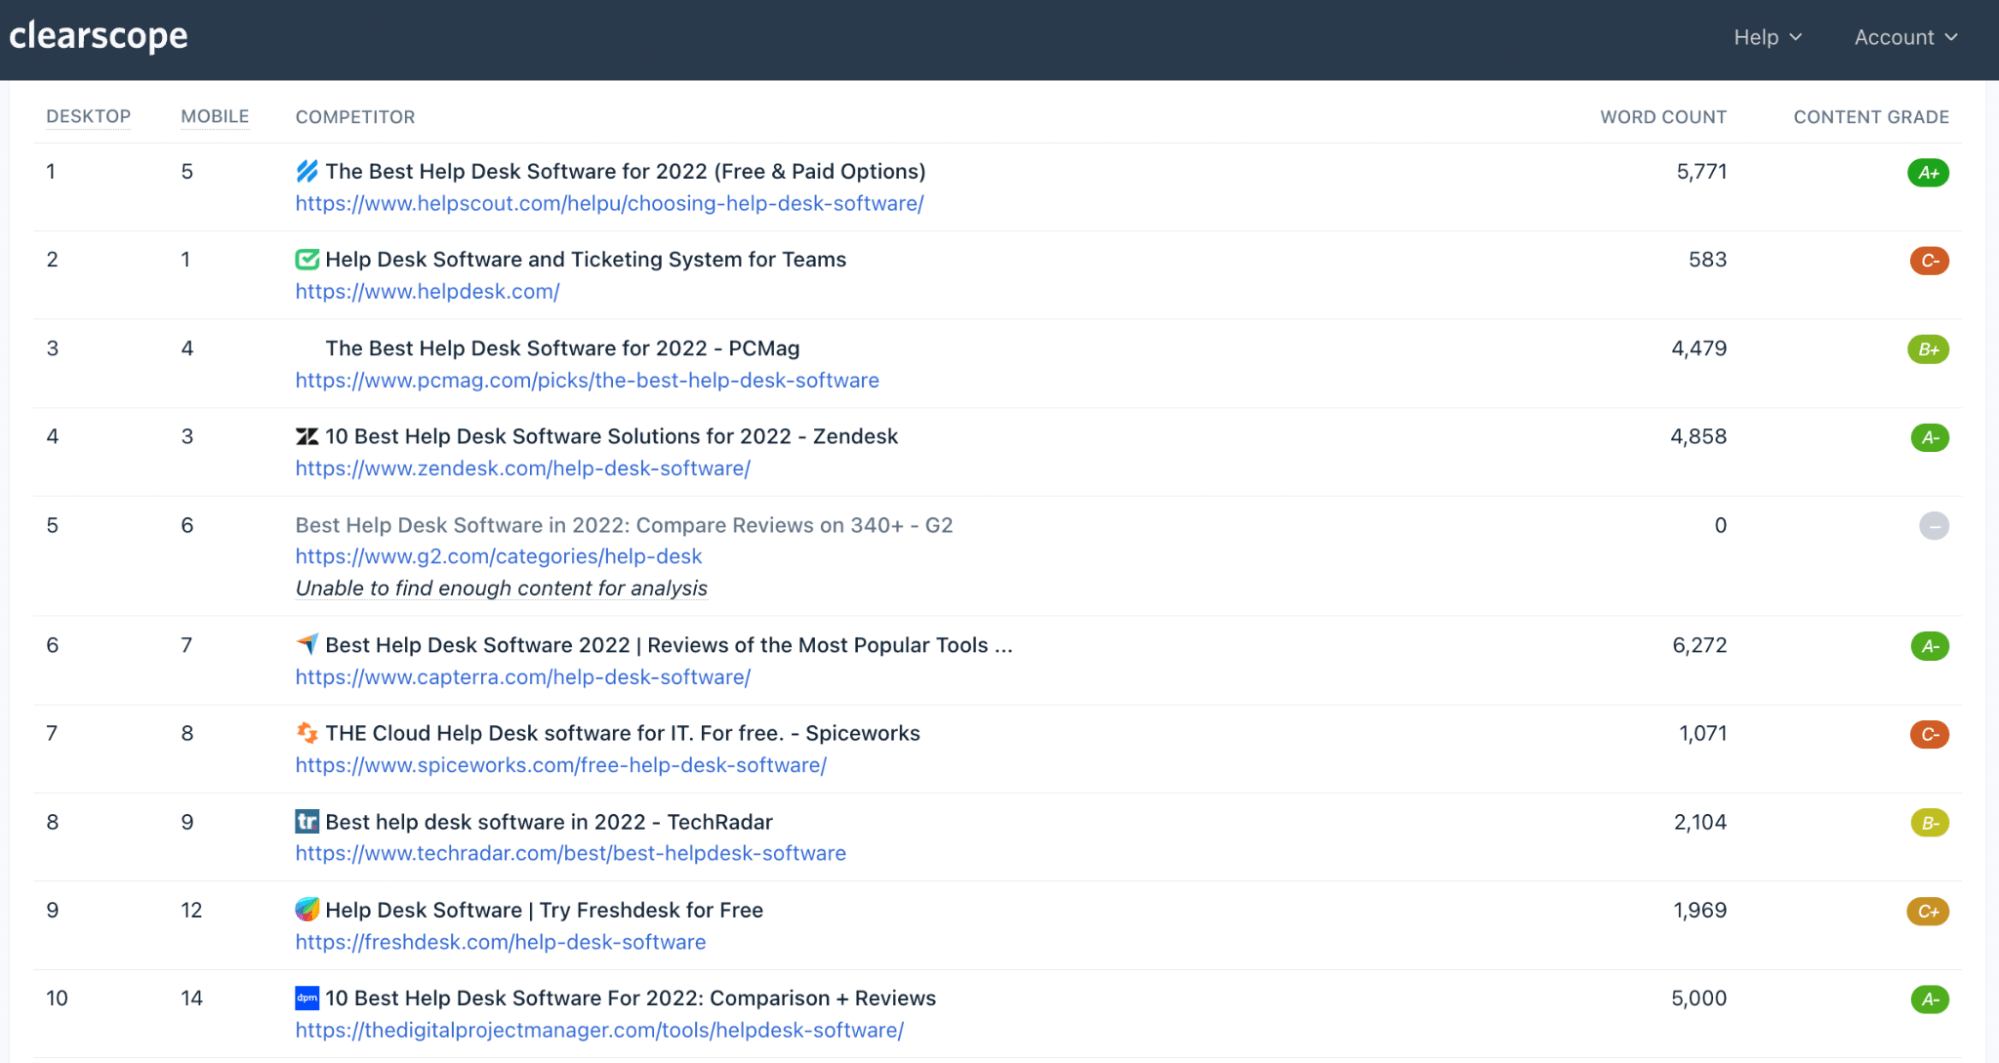
Task: Click the C- grade badge for Spiceworks
Action: (1929, 734)
